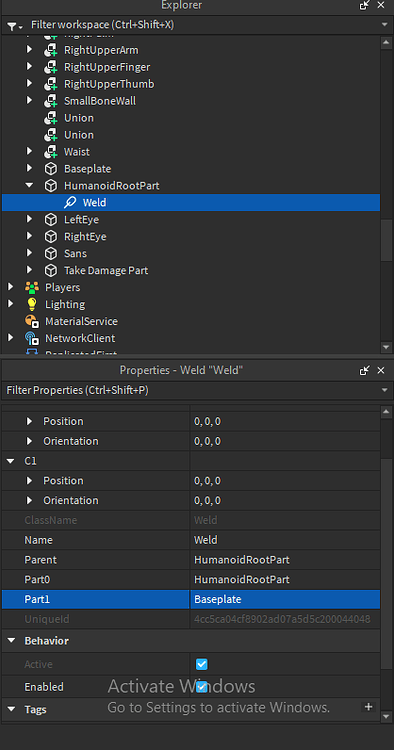Expand the NetworkClient node
The image size is (394, 750).
click(11, 338)
